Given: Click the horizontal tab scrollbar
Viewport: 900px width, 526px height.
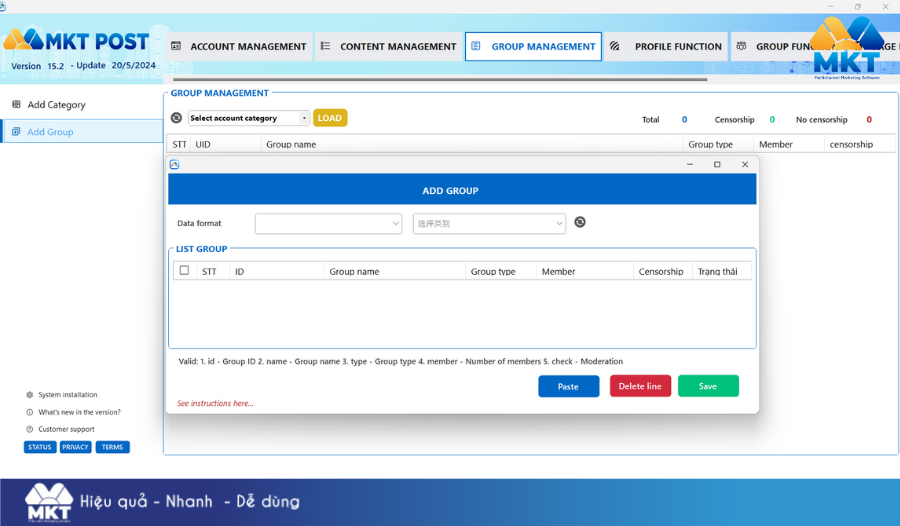Looking at the screenshot, I should tap(440, 79).
